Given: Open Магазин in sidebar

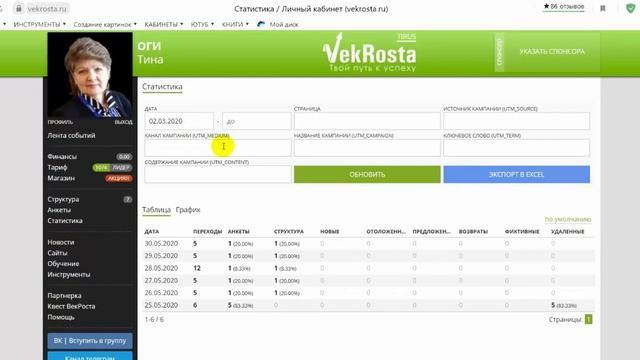Looking at the screenshot, I should (61, 178).
